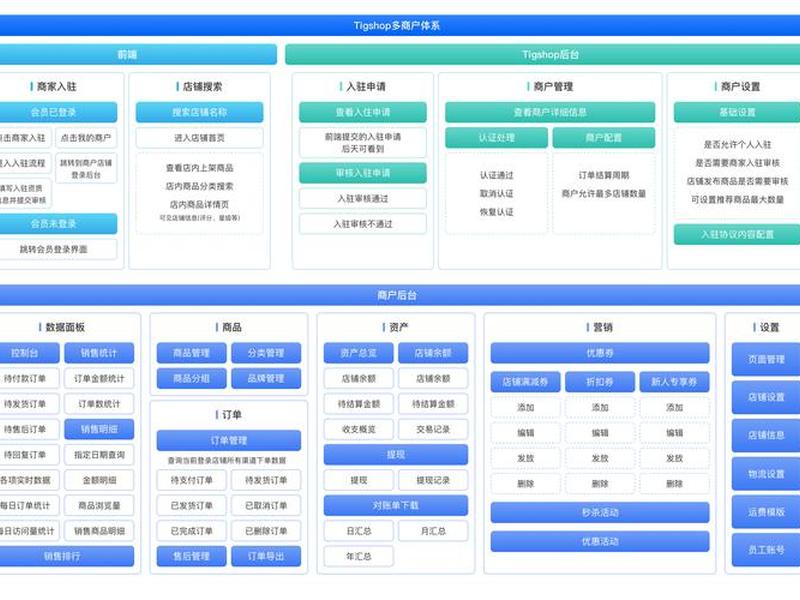Select the 指定日期查询 box
The height and width of the screenshot is (600, 800).
[99, 455]
